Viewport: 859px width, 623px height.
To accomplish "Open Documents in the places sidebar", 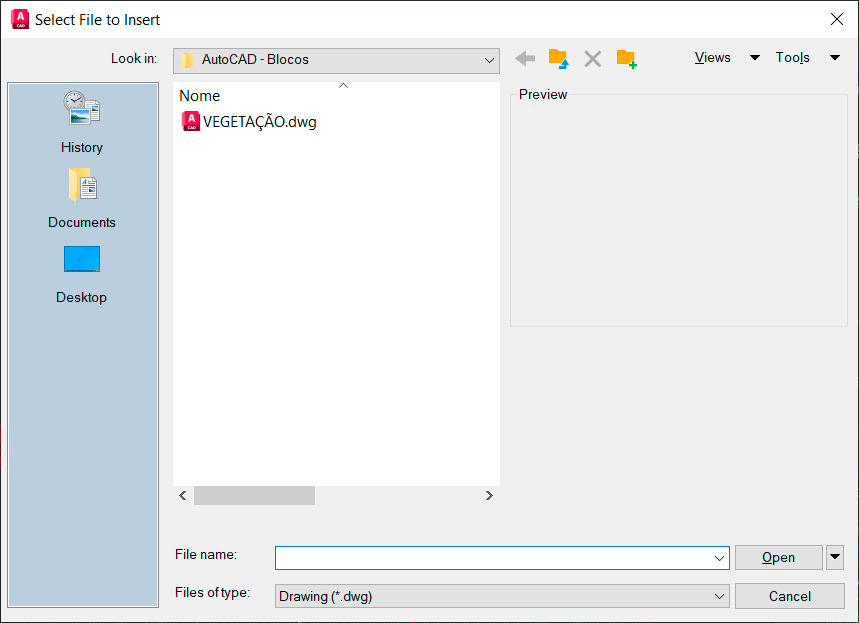I will pyautogui.click(x=81, y=197).
